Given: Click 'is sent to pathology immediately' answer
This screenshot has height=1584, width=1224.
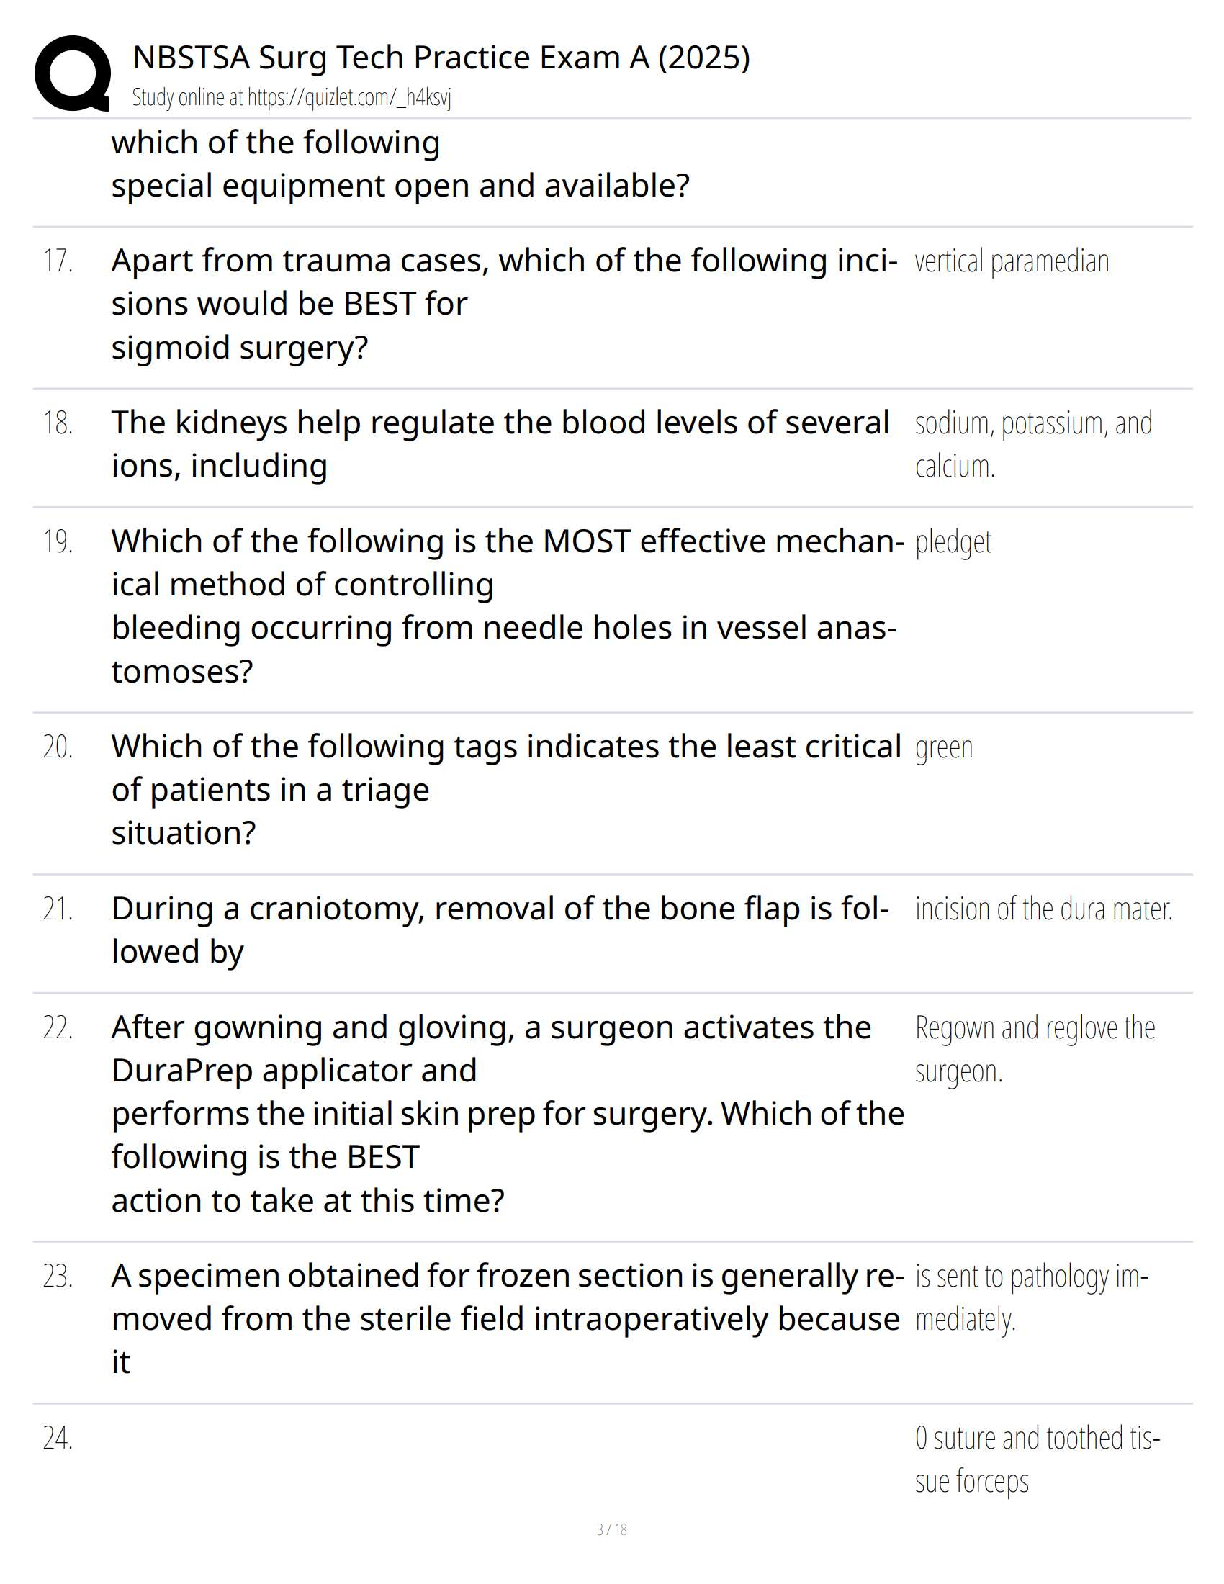Looking at the screenshot, I should 1031,1297.
